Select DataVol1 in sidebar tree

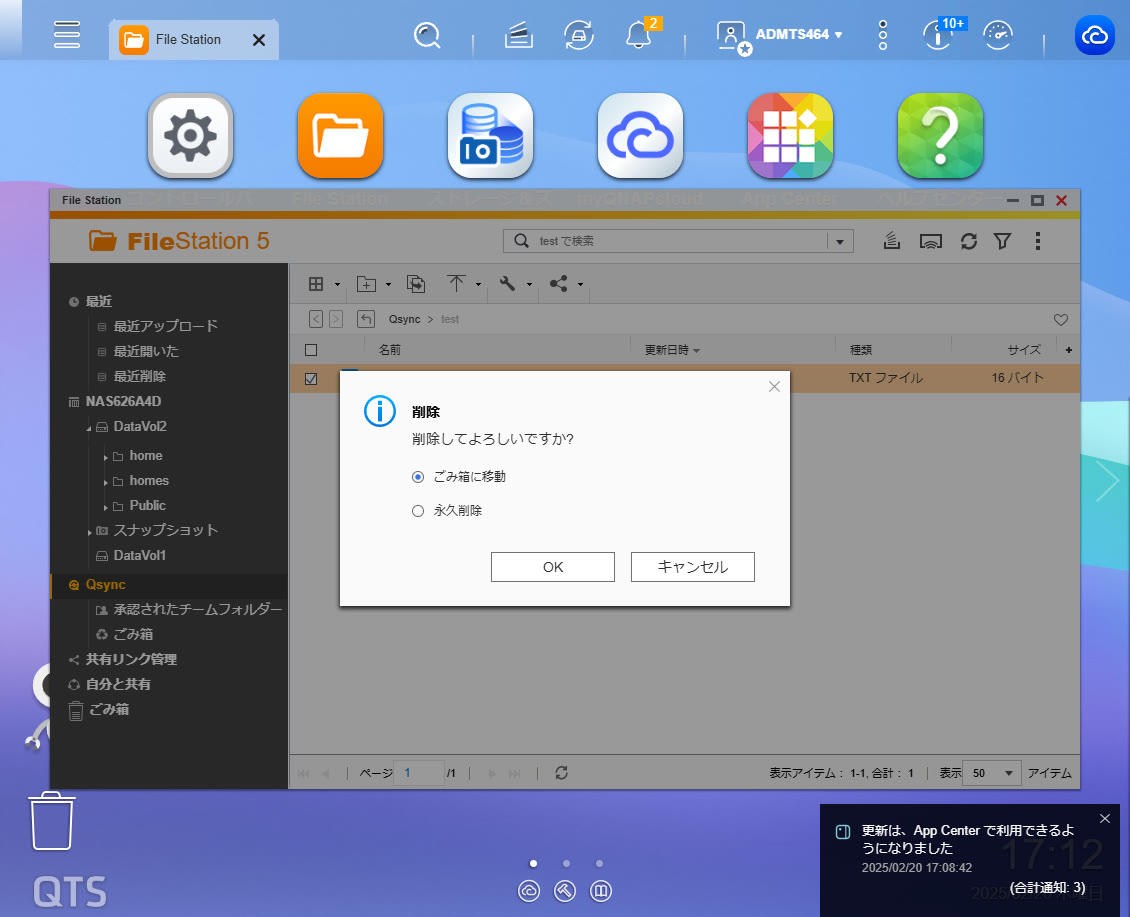(139, 555)
